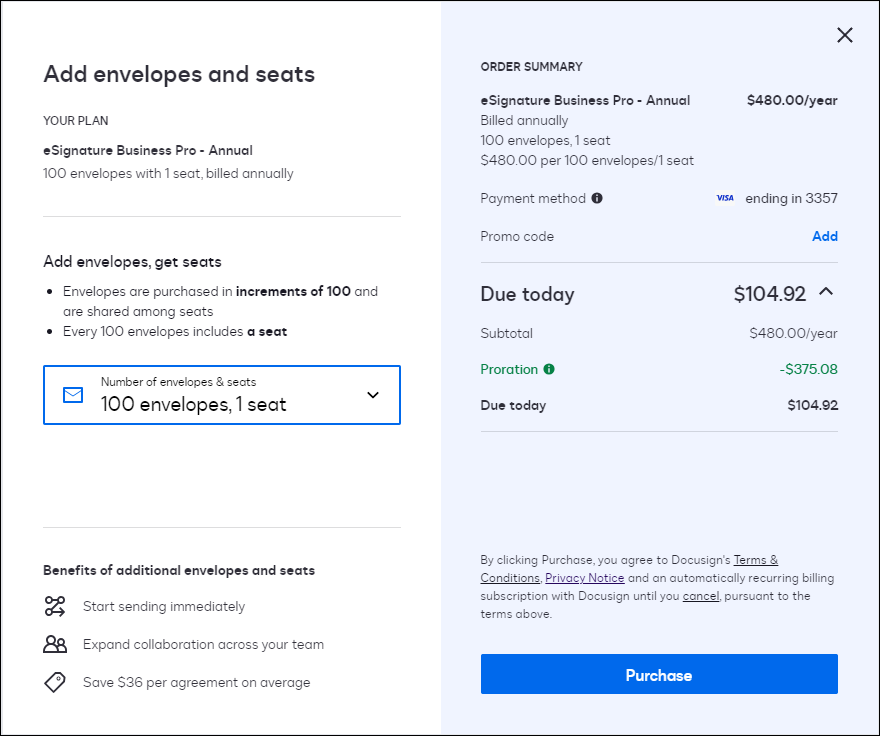The image size is (880, 736).
Task: Open the Terms & Conditions link
Action: [755, 560]
